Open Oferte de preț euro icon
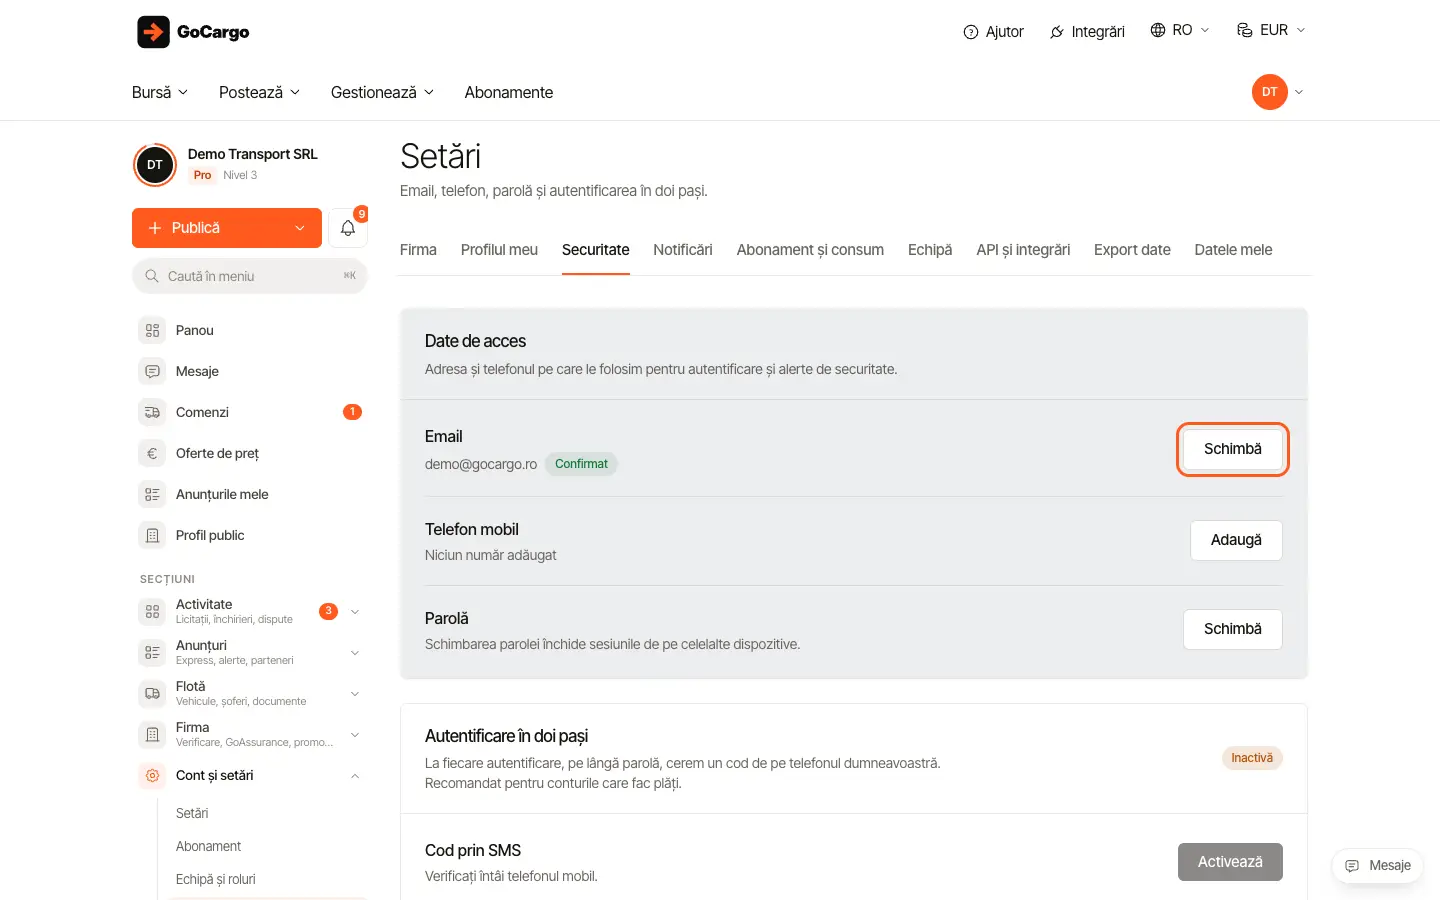 pyautogui.click(x=152, y=453)
